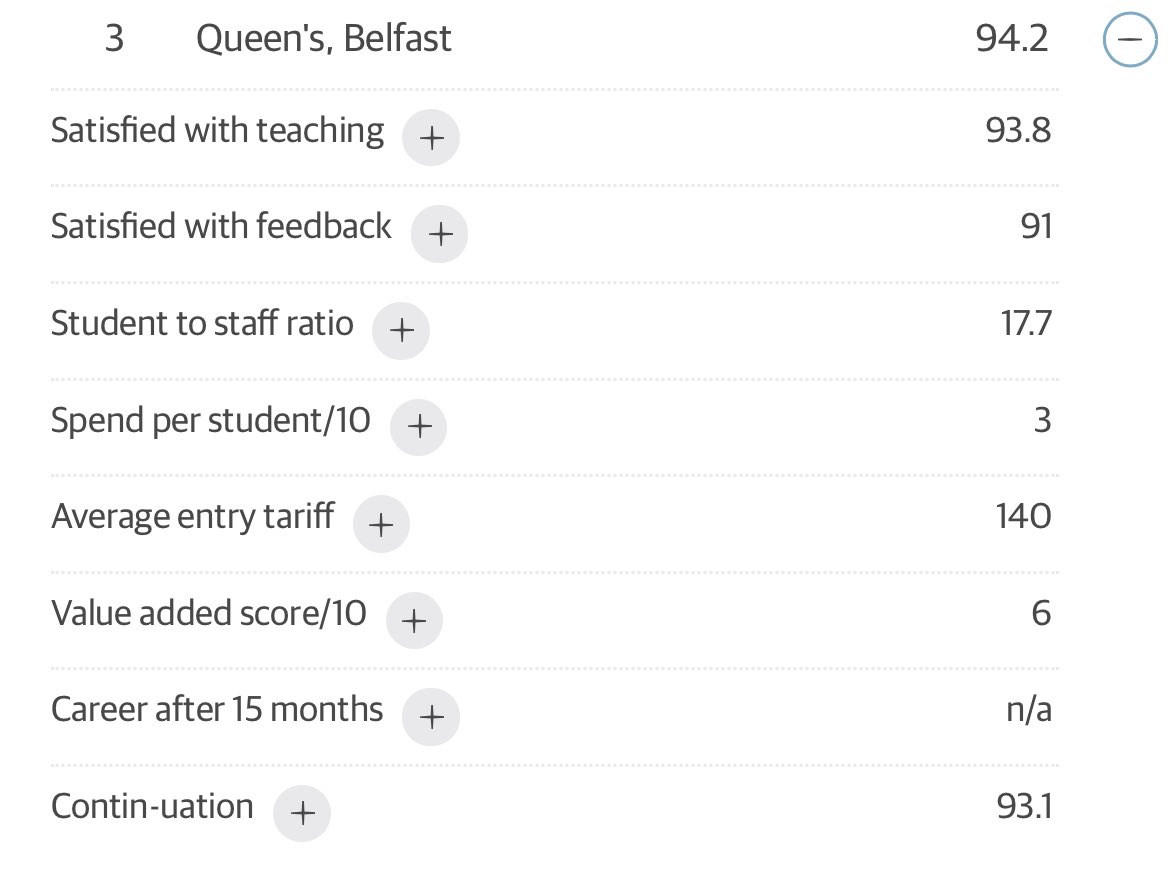
Task: Select the Value added score/10 label
Action: [209, 613]
